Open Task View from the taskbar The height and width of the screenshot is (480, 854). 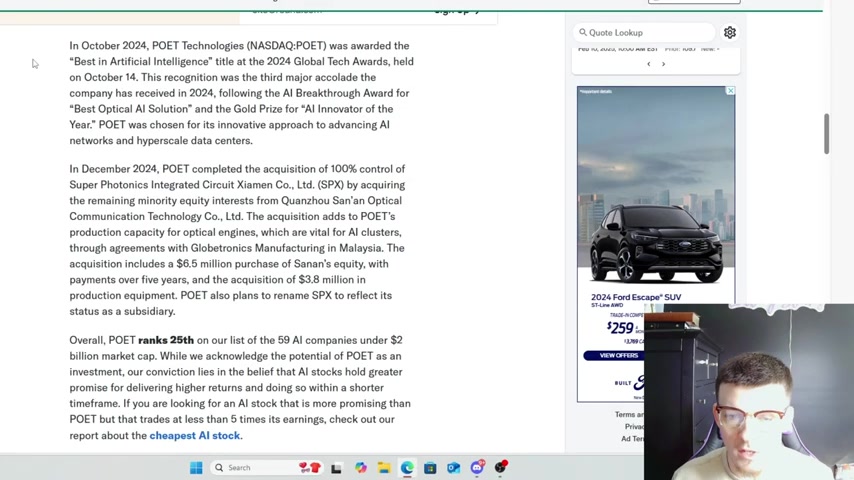336,468
